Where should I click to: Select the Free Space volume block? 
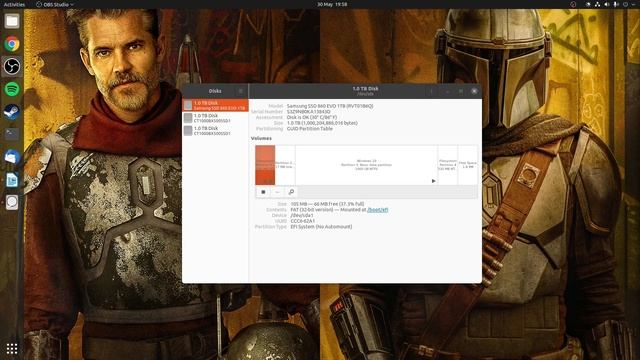(468, 165)
